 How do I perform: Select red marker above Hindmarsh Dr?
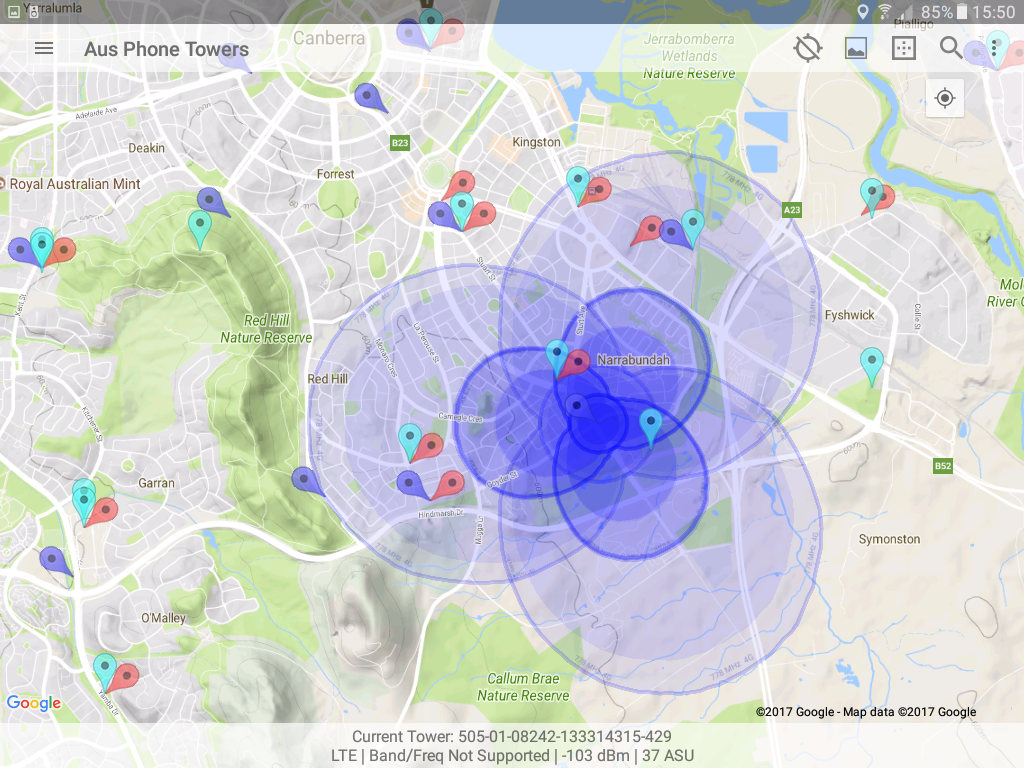pos(449,485)
